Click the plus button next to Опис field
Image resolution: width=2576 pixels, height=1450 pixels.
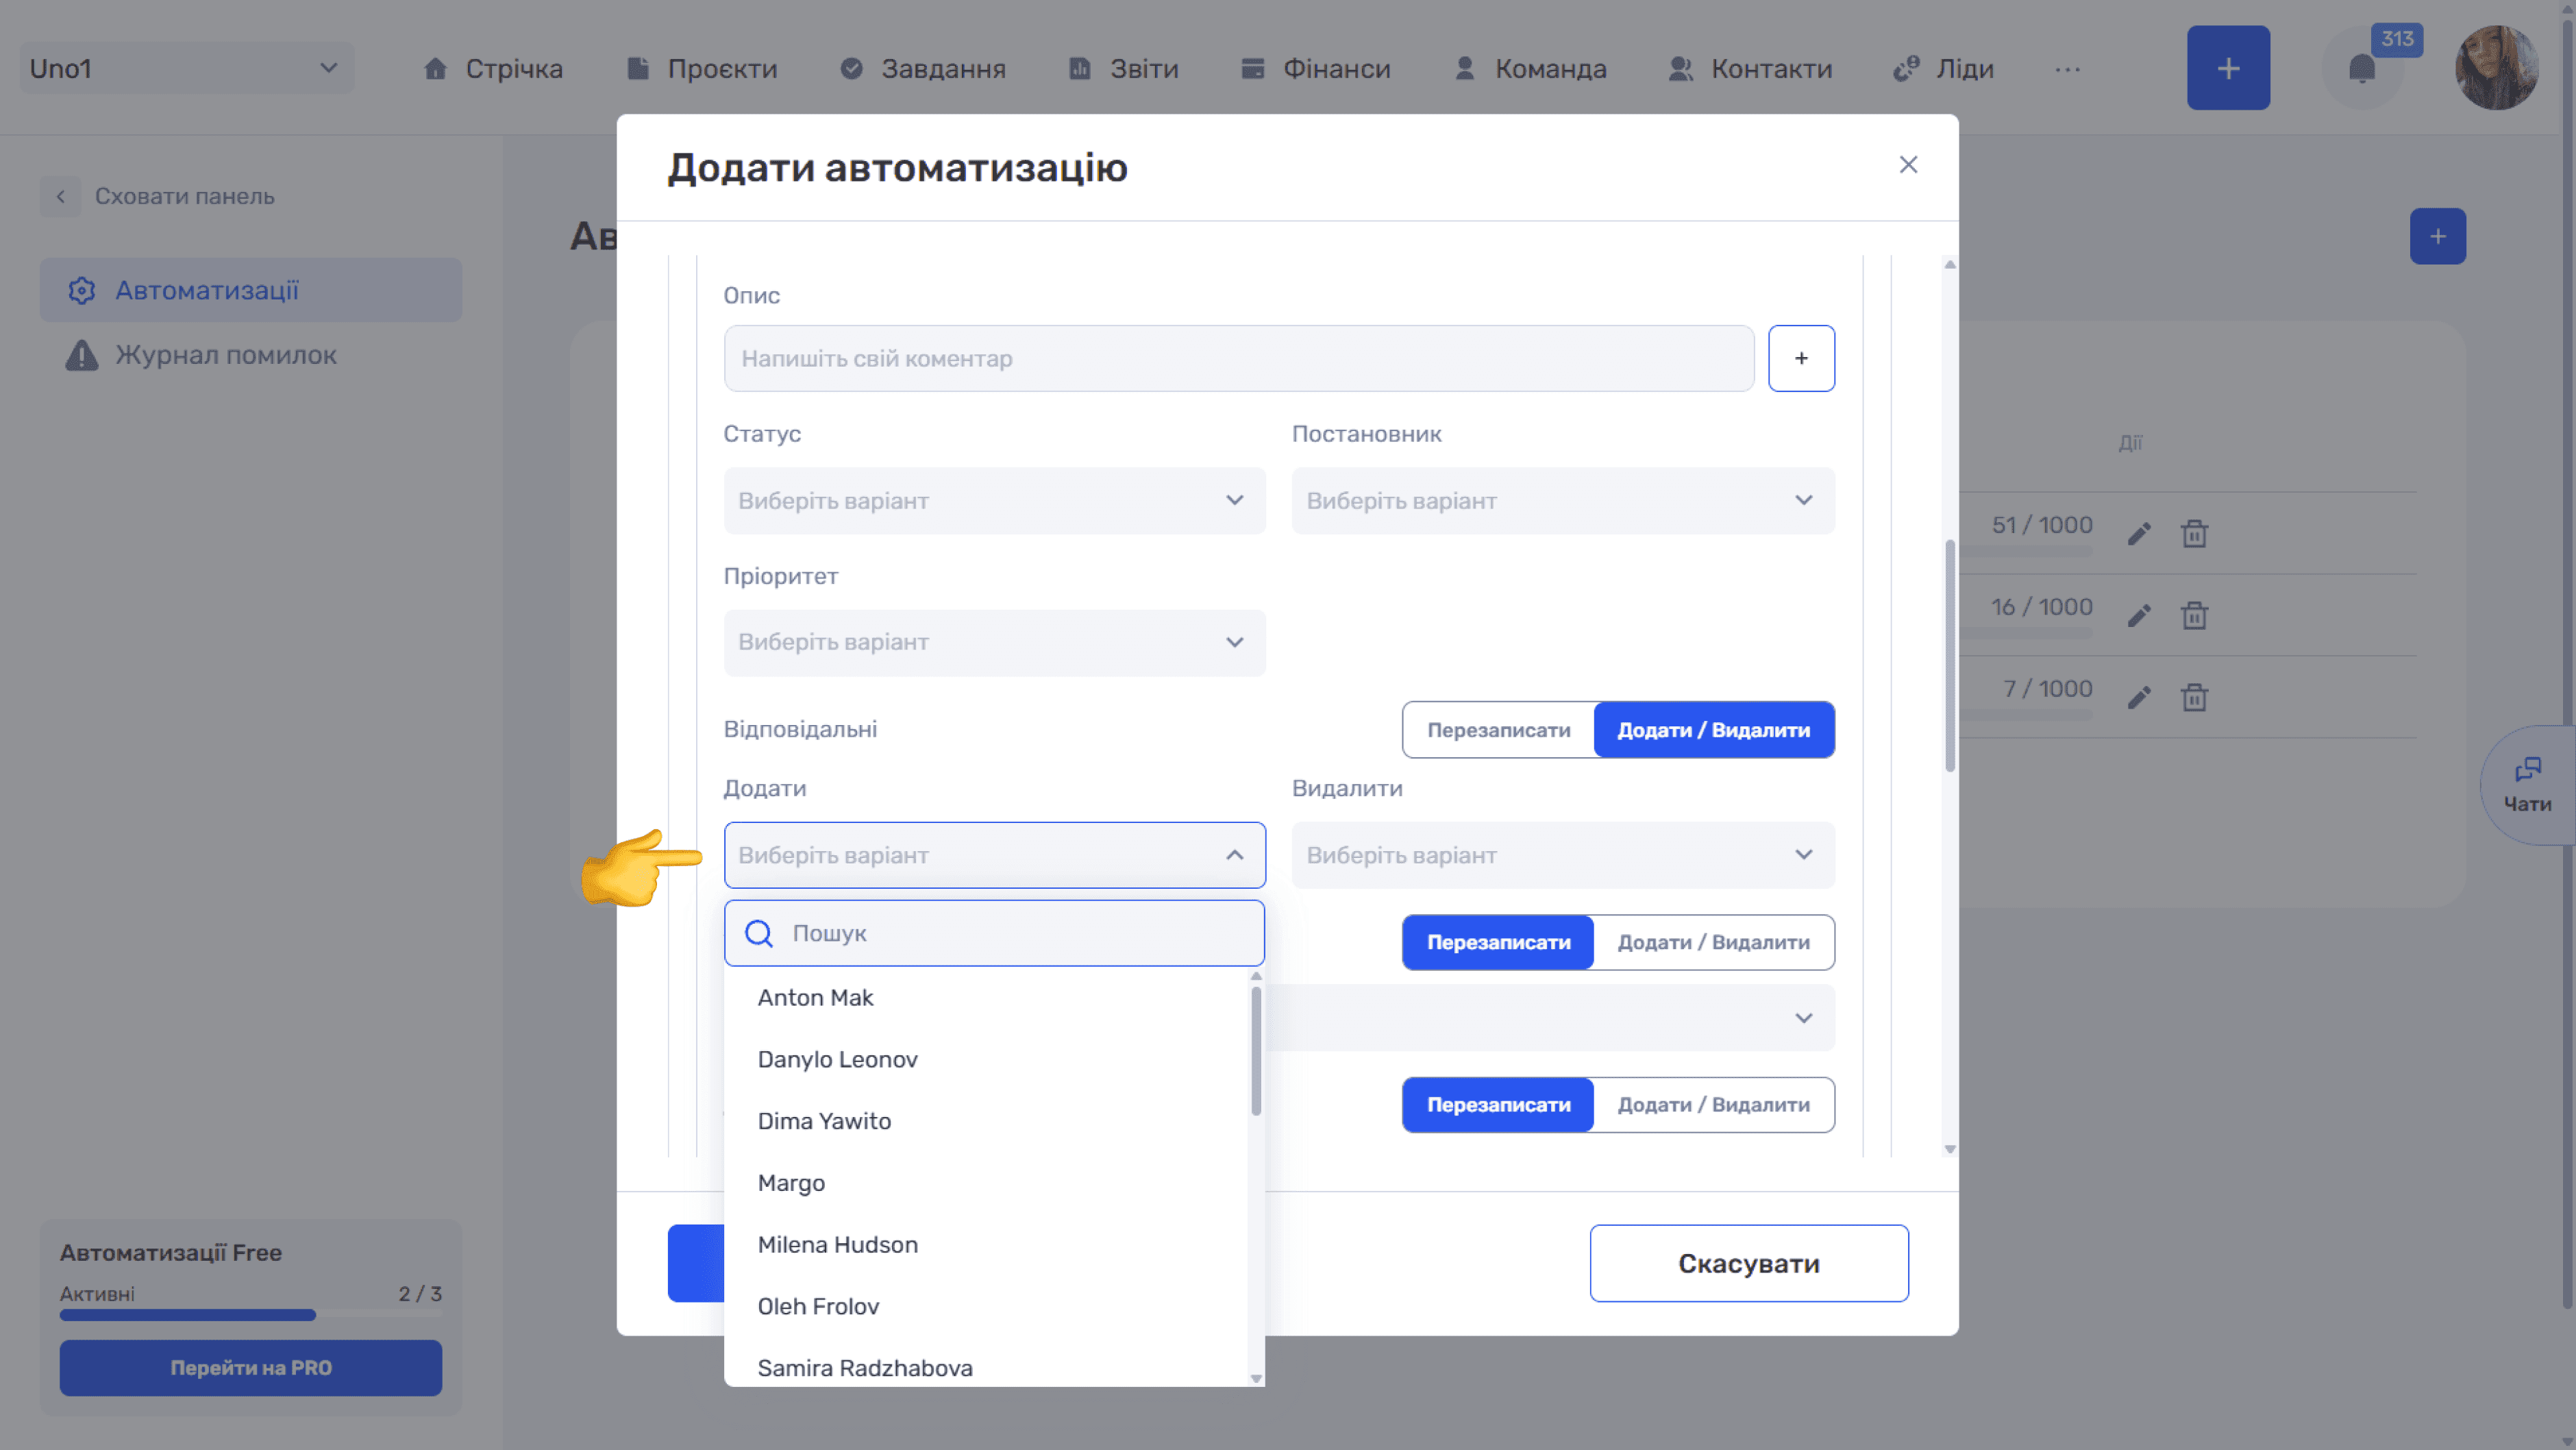pyautogui.click(x=1801, y=358)
